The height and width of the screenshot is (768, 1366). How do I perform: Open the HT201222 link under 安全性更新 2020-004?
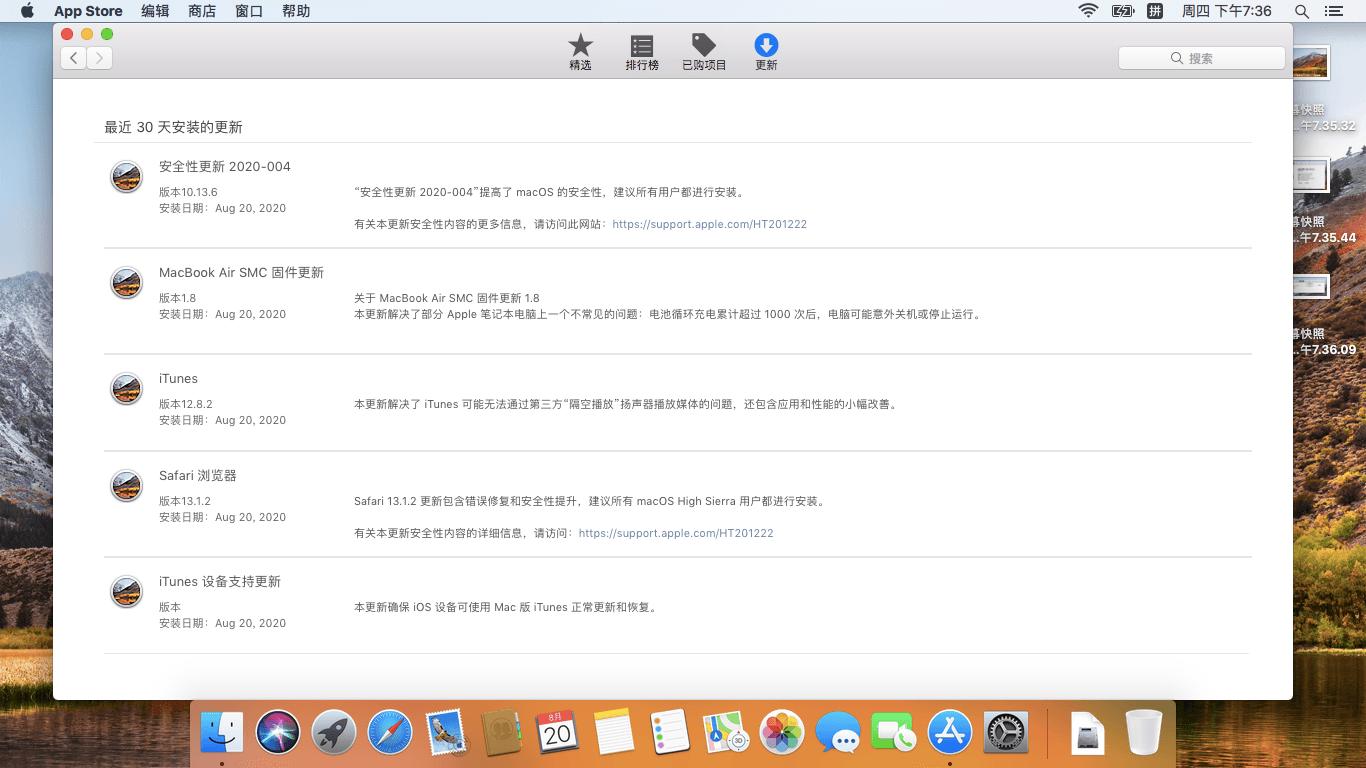tap(710, 224)
